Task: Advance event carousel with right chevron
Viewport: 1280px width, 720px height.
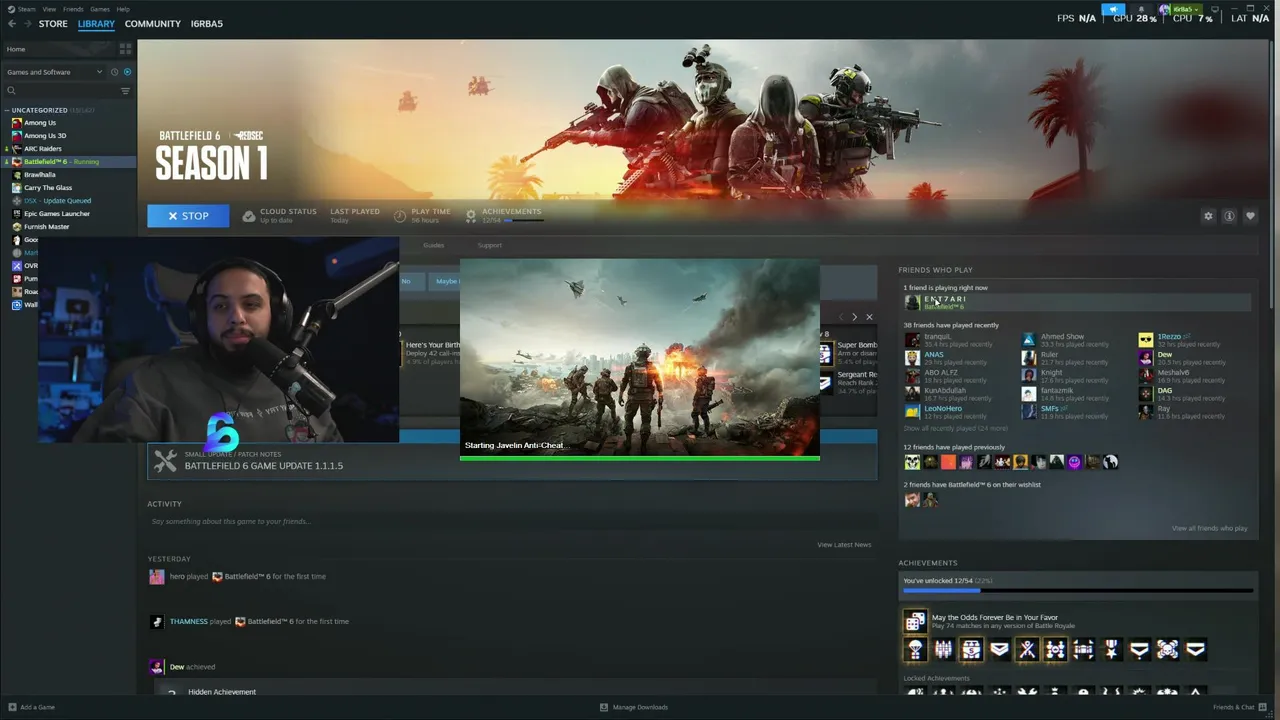Action: 854,317
